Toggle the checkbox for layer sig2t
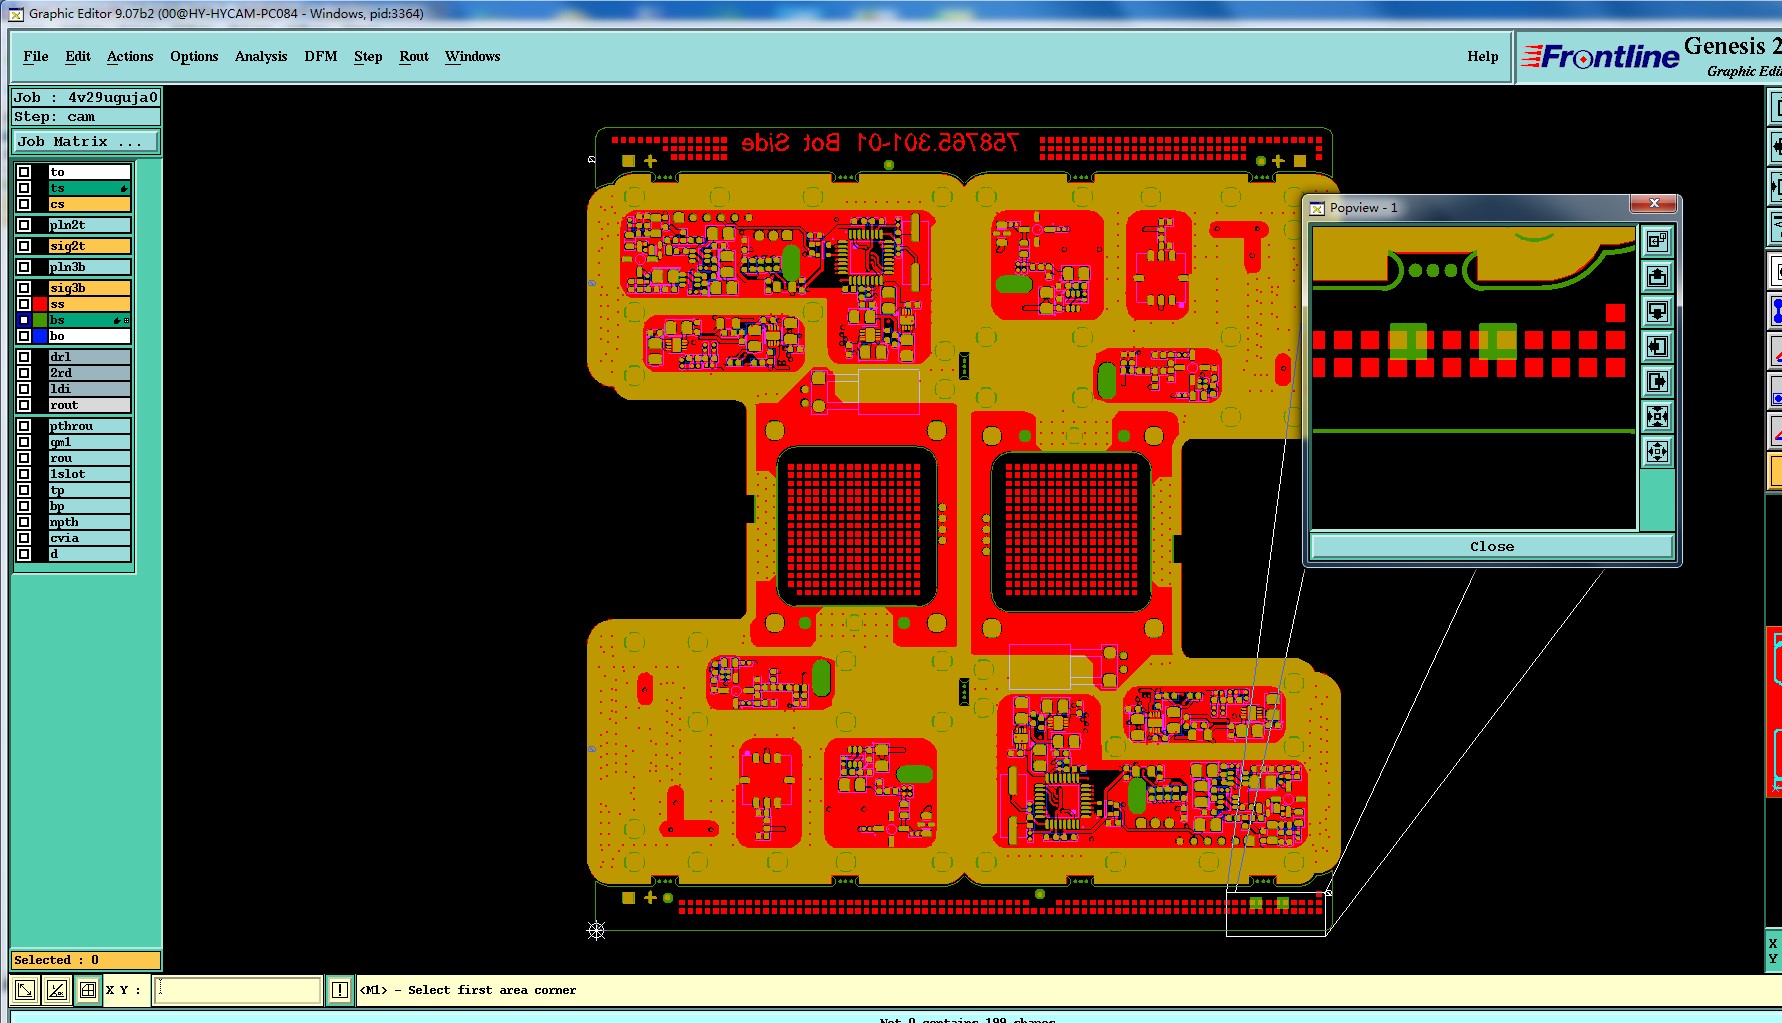This screenshot has width=1782, height=1023. point(24,246)
